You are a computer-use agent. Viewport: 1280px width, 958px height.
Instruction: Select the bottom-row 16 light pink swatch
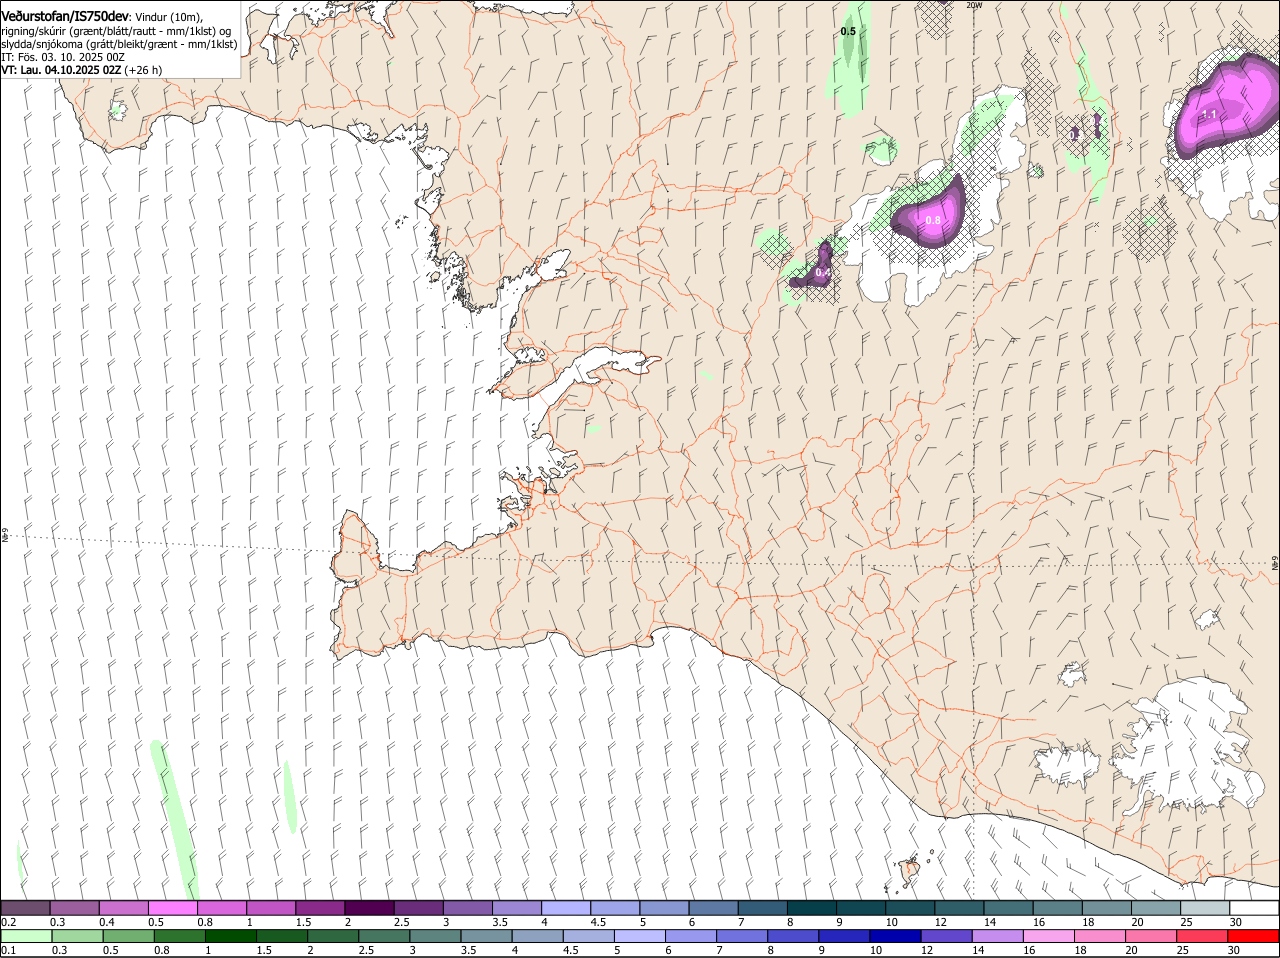pyautogui.click(x=1048, y=936)
